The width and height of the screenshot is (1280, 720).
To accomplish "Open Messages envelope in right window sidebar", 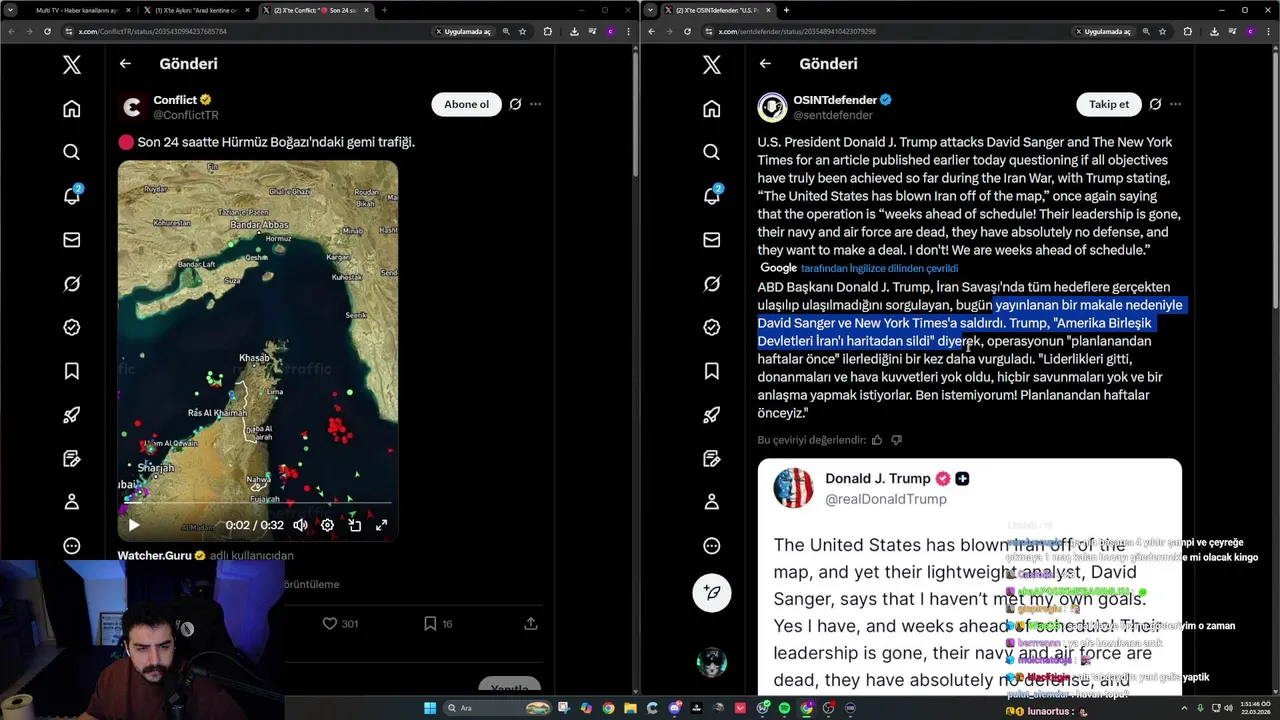I will point(711,240).
